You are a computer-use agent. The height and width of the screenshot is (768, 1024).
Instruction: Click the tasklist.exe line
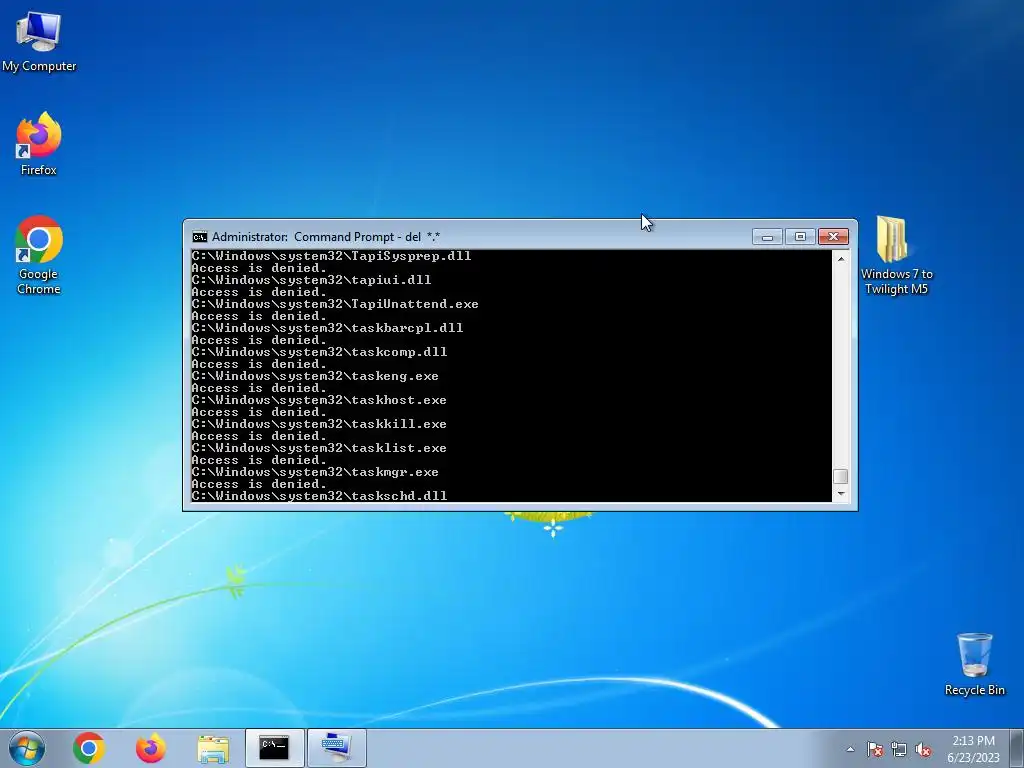(x=319, y=448)
